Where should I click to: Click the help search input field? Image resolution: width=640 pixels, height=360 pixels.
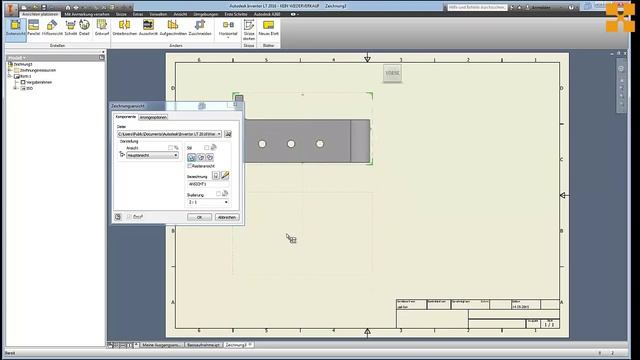click(477, 7)
